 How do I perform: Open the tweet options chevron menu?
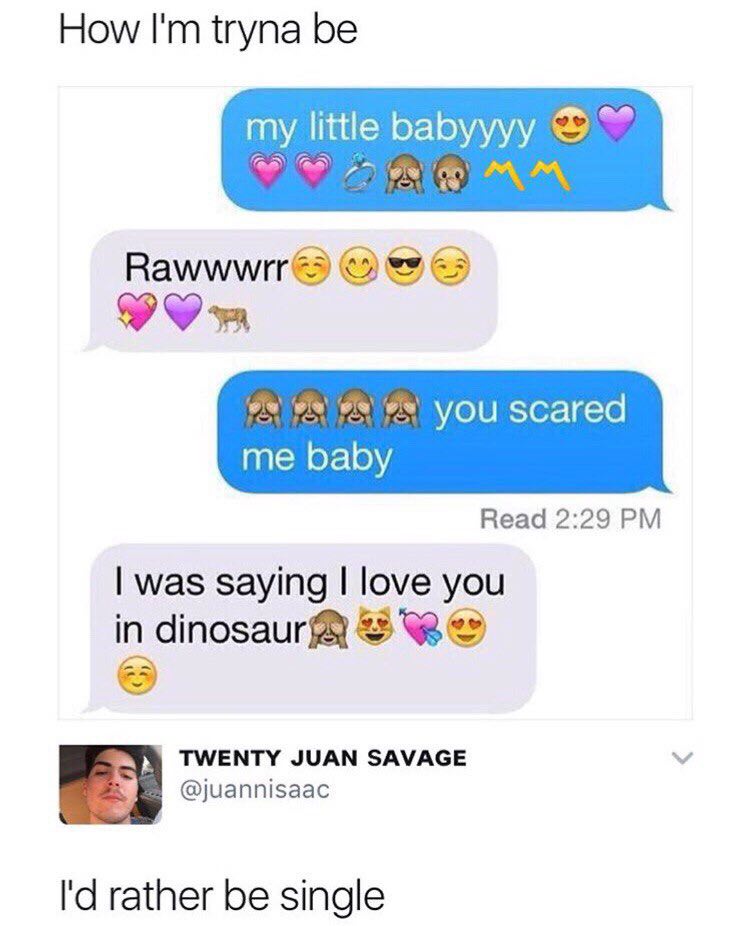[x=682, y=758]
